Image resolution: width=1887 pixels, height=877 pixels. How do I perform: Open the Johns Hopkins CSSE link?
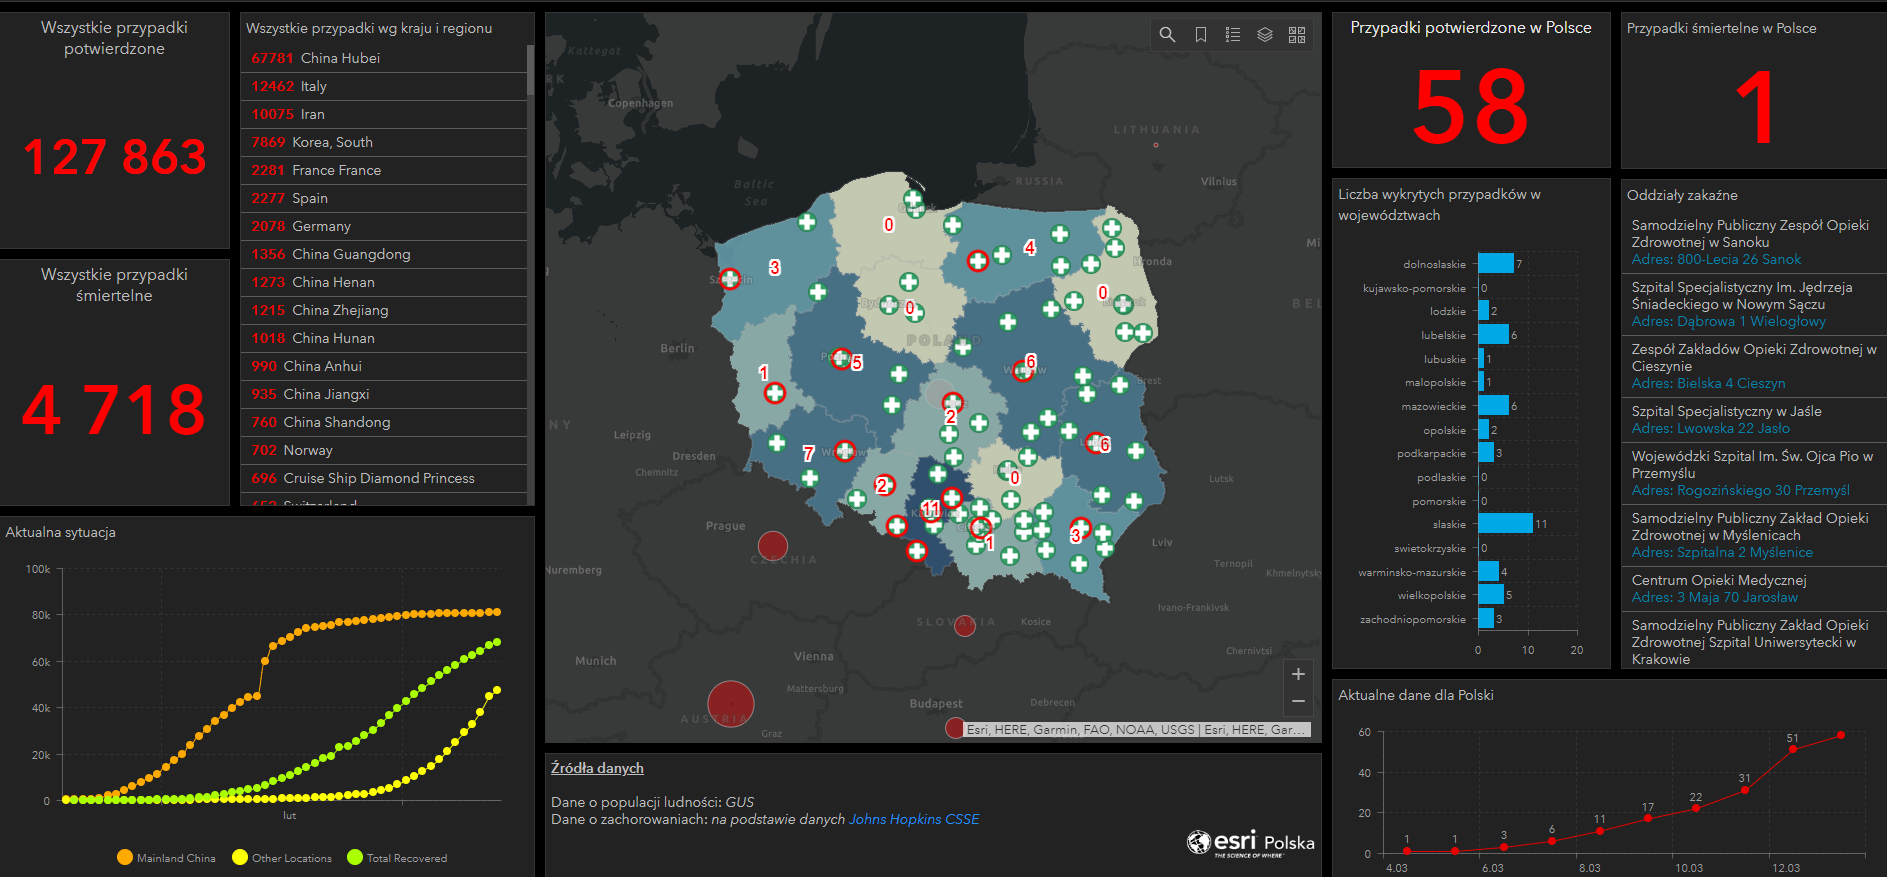pos(914,819)
